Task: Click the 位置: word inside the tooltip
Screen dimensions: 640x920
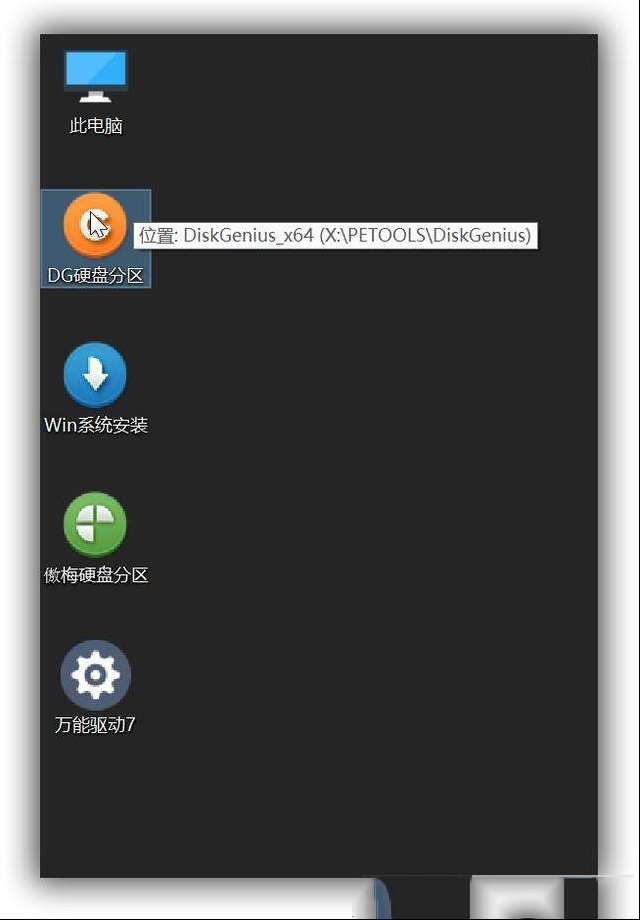Action: [x=158, y=236]
